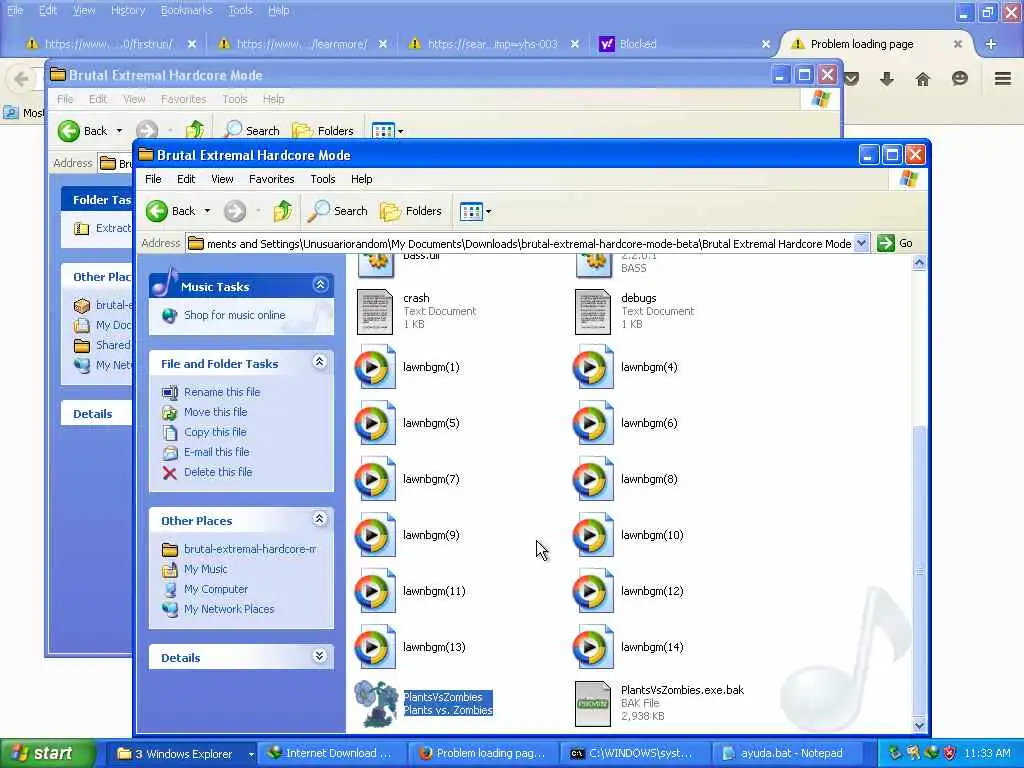The width and height of the screenshot is (1024, 768).
Task: Click the Windows start button
Action: (x=47, y=753)
